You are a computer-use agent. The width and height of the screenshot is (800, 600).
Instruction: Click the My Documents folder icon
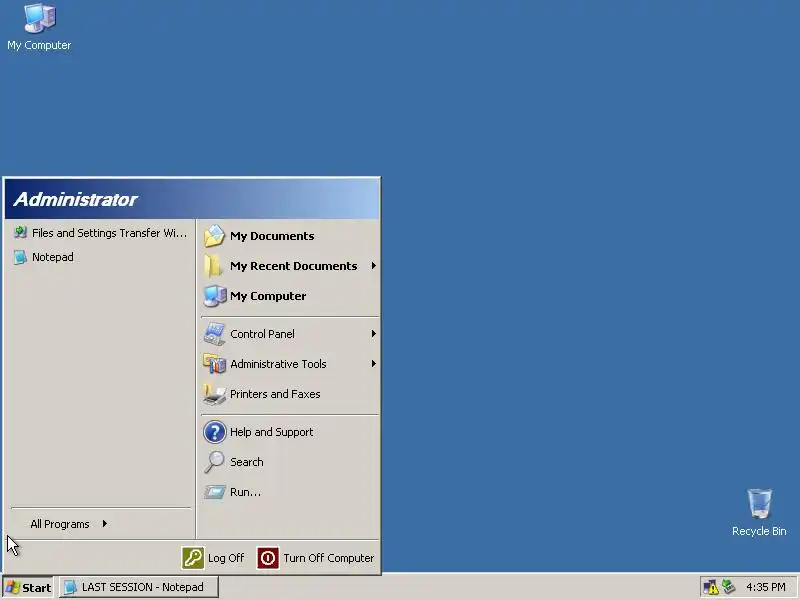[214, 236]
